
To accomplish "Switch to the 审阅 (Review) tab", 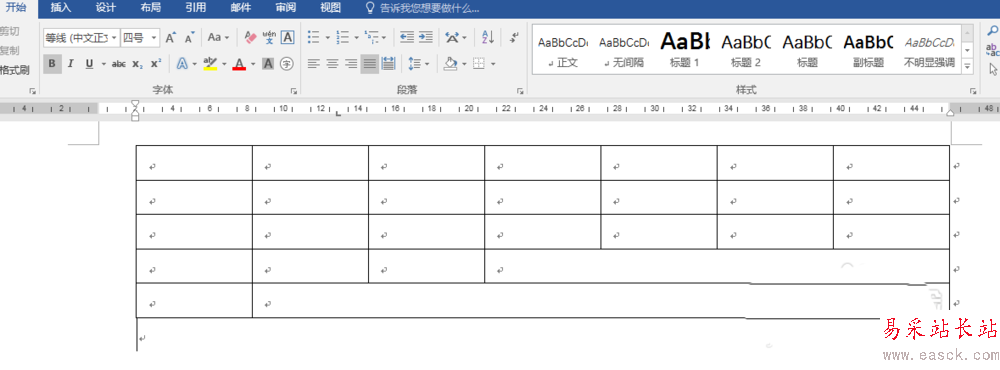I will tap(286, 8).
